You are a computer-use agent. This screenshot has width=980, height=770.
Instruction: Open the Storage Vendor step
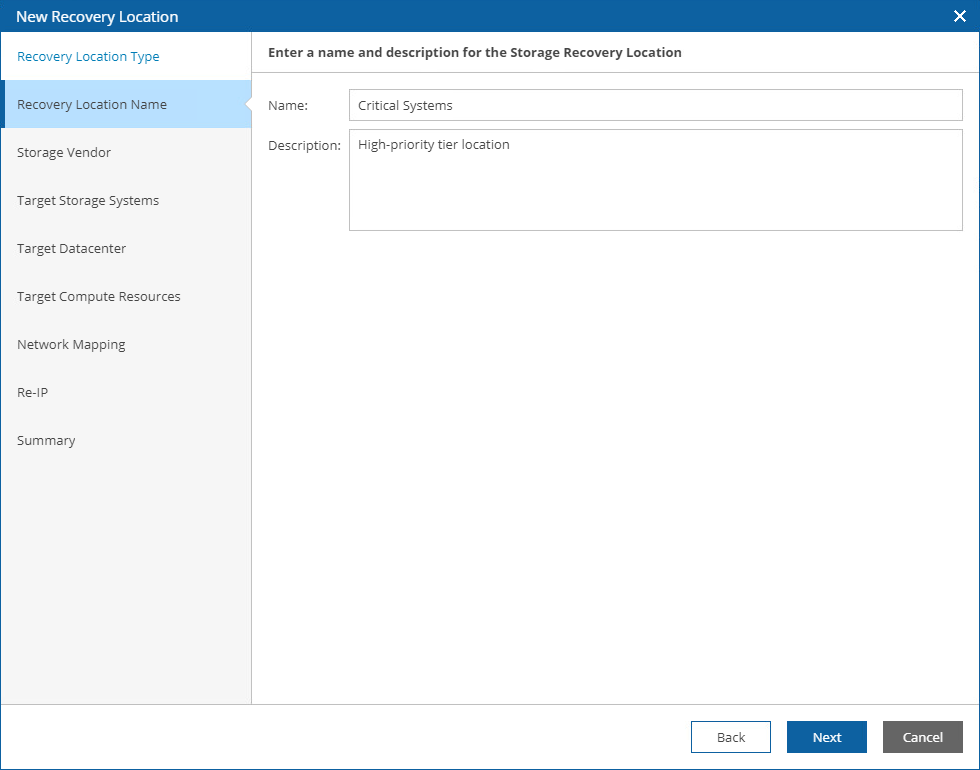[64, 153]
